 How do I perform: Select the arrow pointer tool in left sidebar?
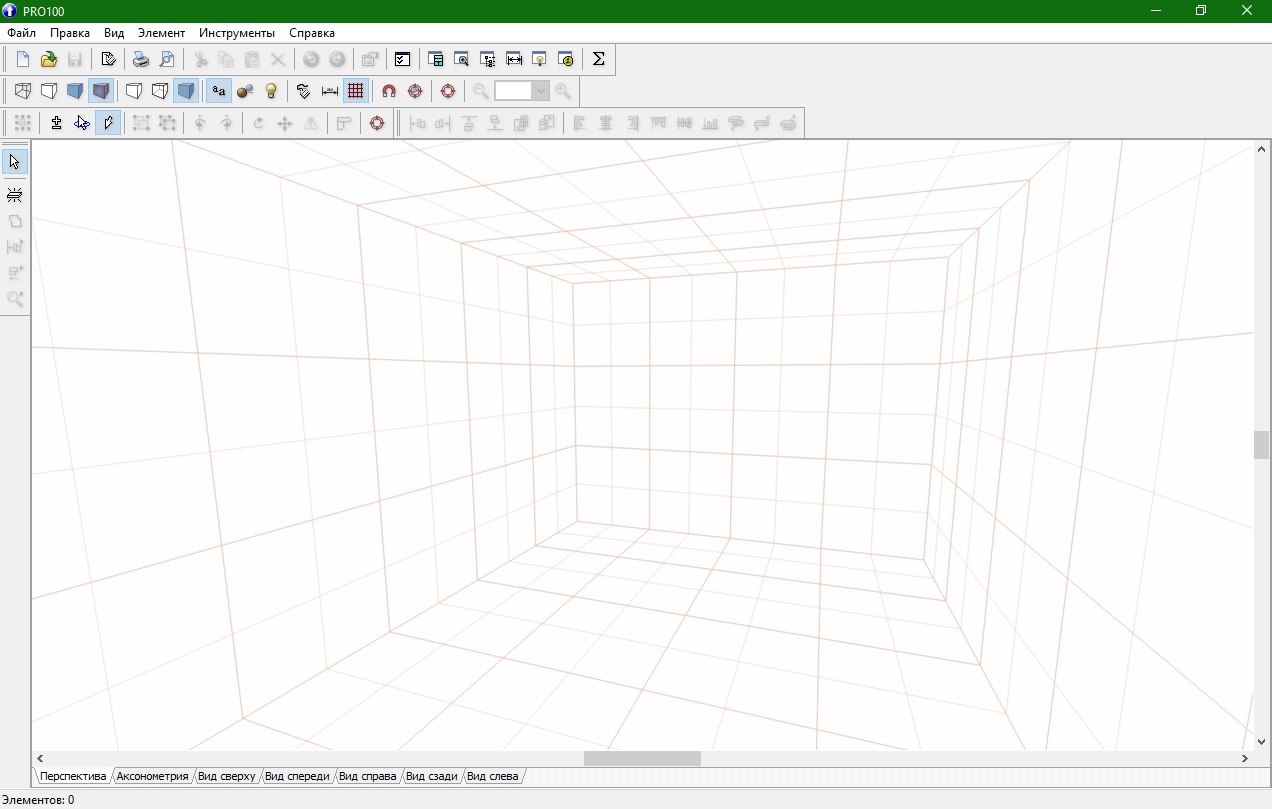click(15, 162)
